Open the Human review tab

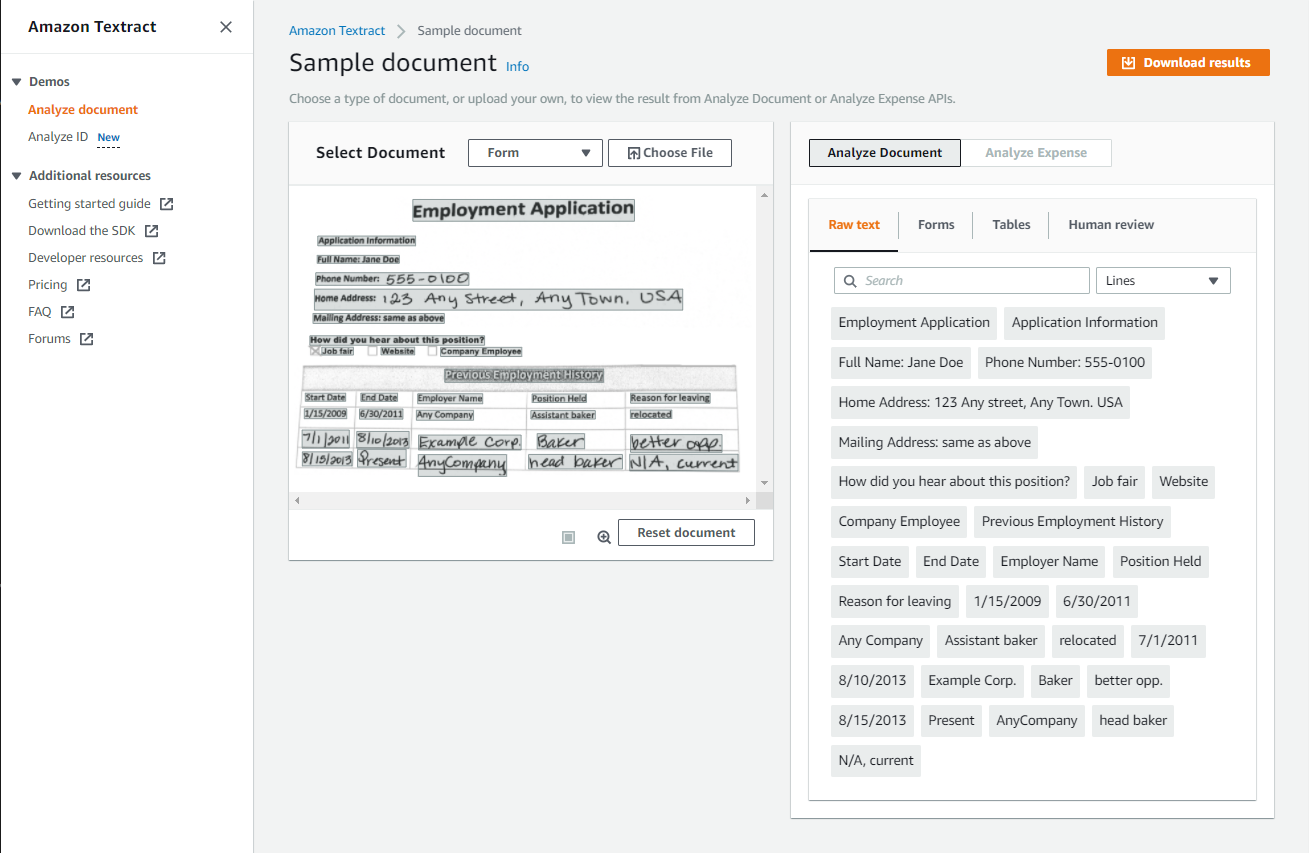pos(1111,225)
